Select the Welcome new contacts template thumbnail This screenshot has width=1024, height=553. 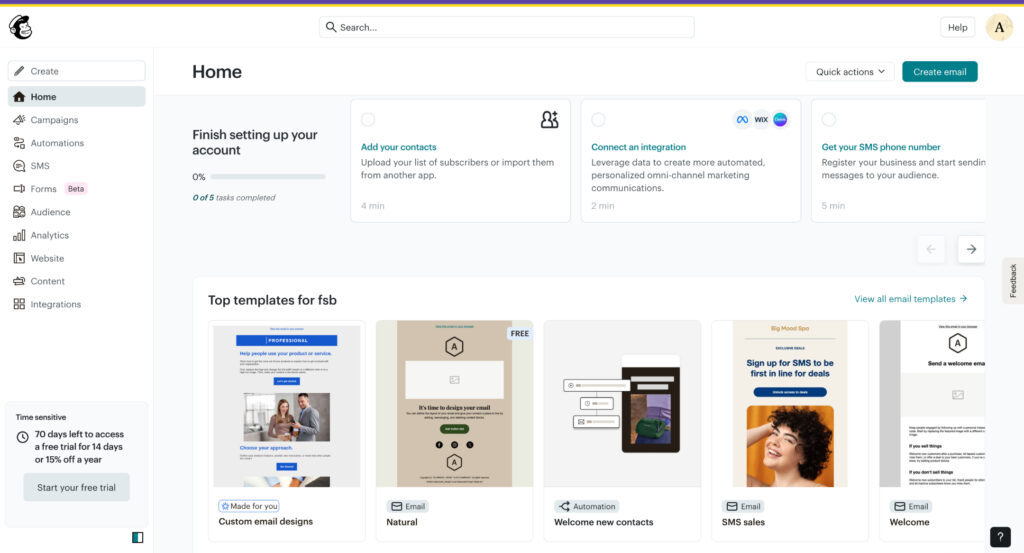[x=622, y=403]
